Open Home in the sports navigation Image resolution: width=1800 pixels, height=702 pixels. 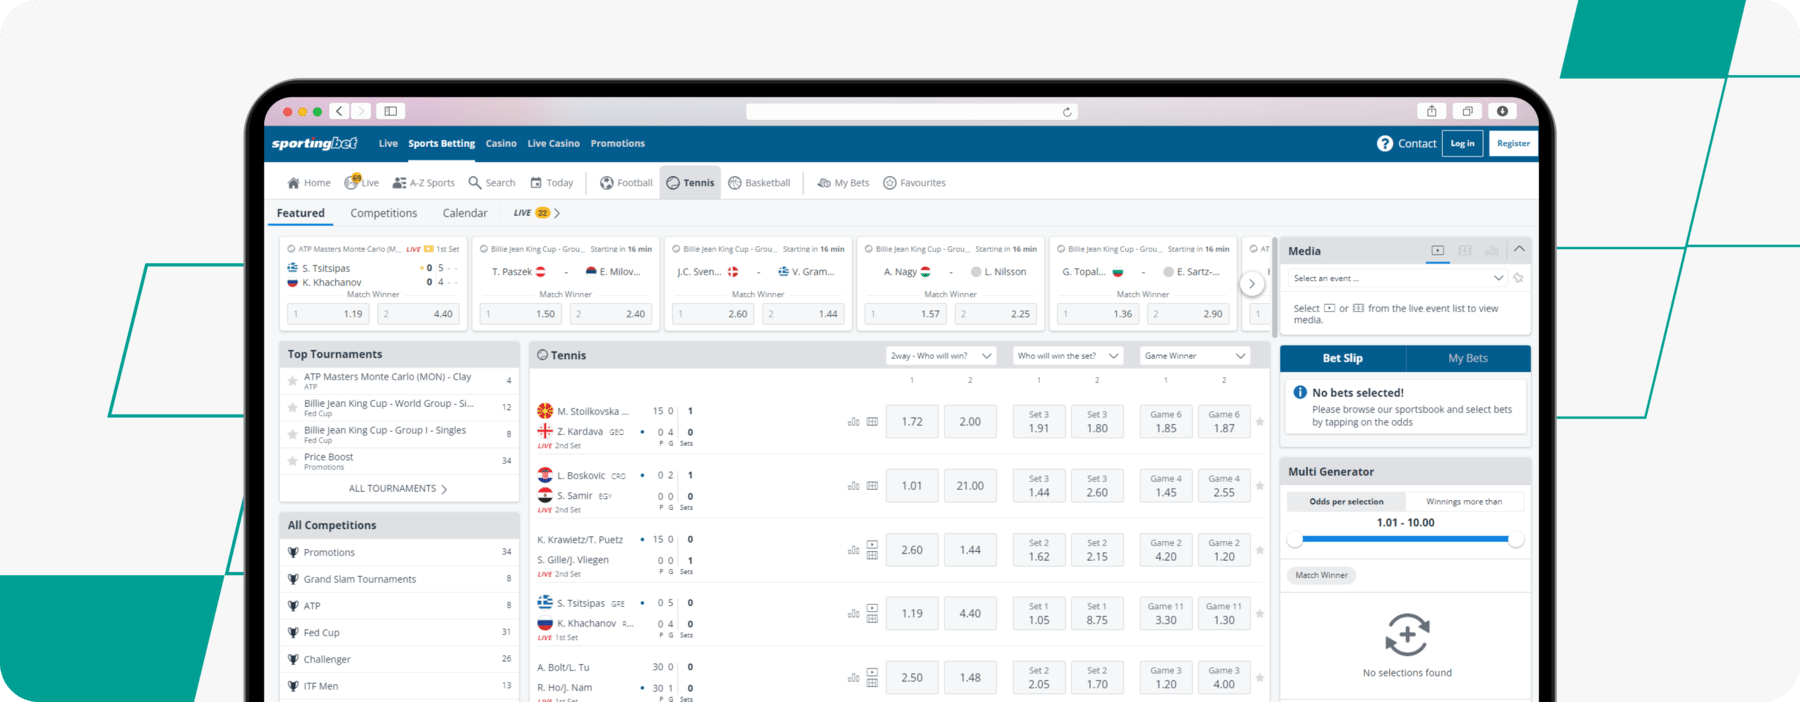coord(308,183)
